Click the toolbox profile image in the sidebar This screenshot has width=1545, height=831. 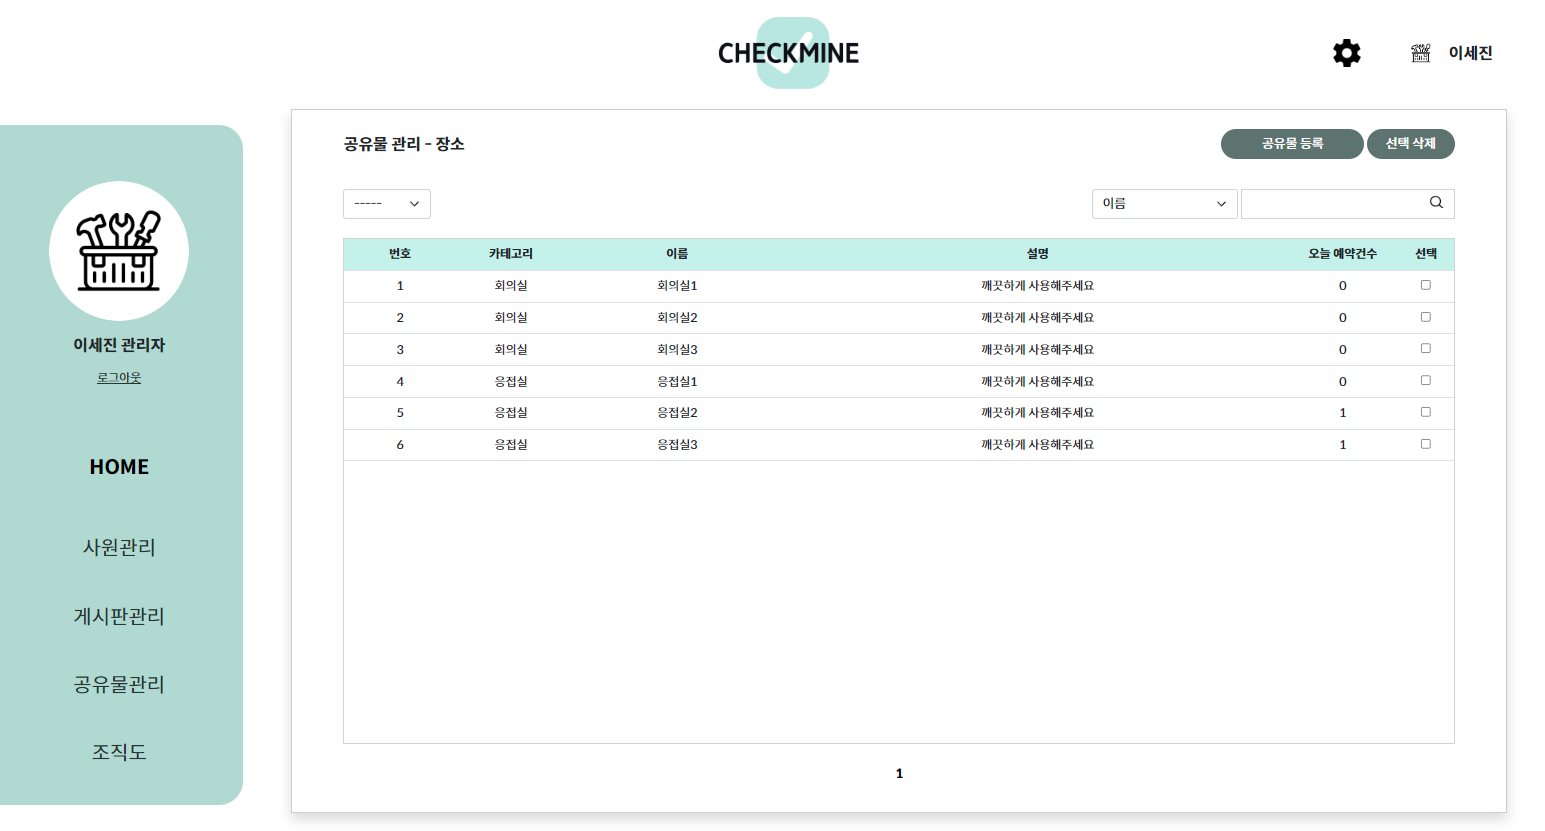pyautogui.click(x=119, y=251)
